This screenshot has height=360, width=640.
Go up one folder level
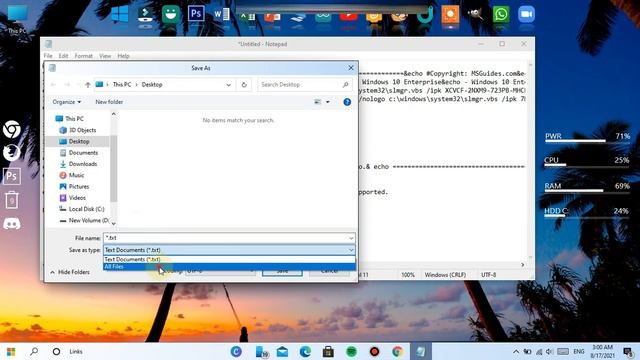(x=88, y=84)
